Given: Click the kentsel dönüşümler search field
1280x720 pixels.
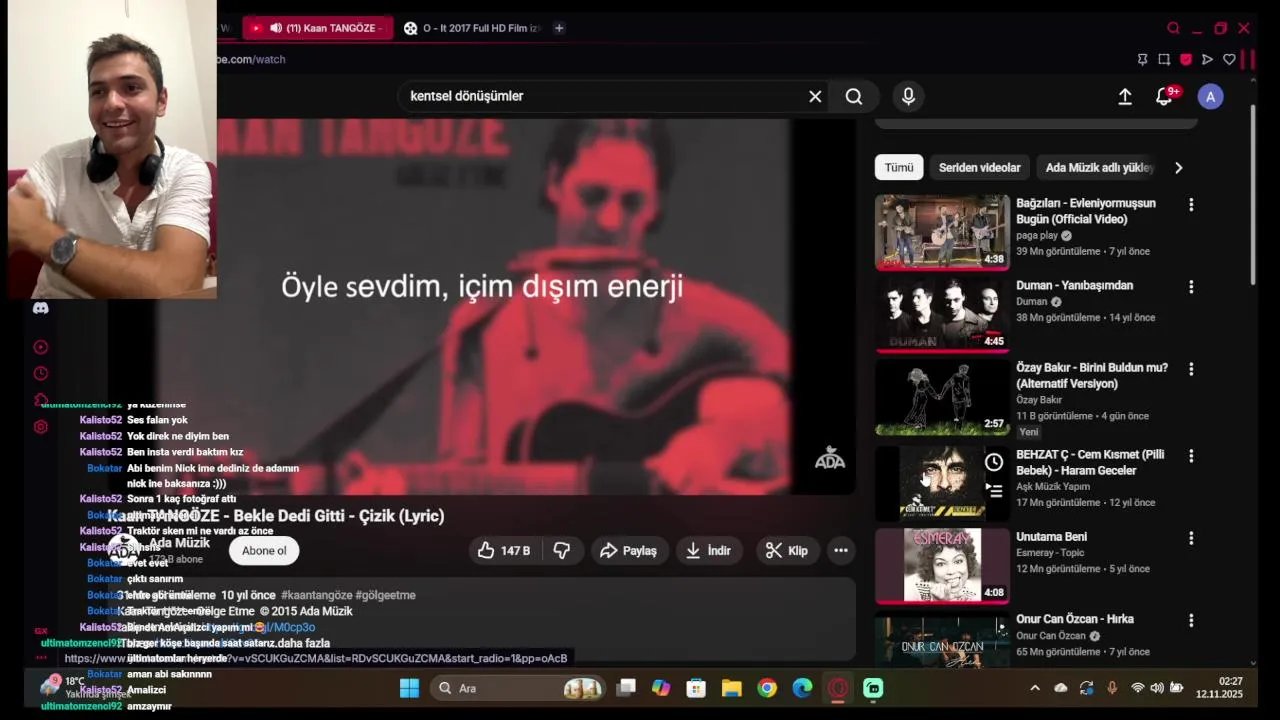Looking at the screenshot, I should tap(600, 96).
